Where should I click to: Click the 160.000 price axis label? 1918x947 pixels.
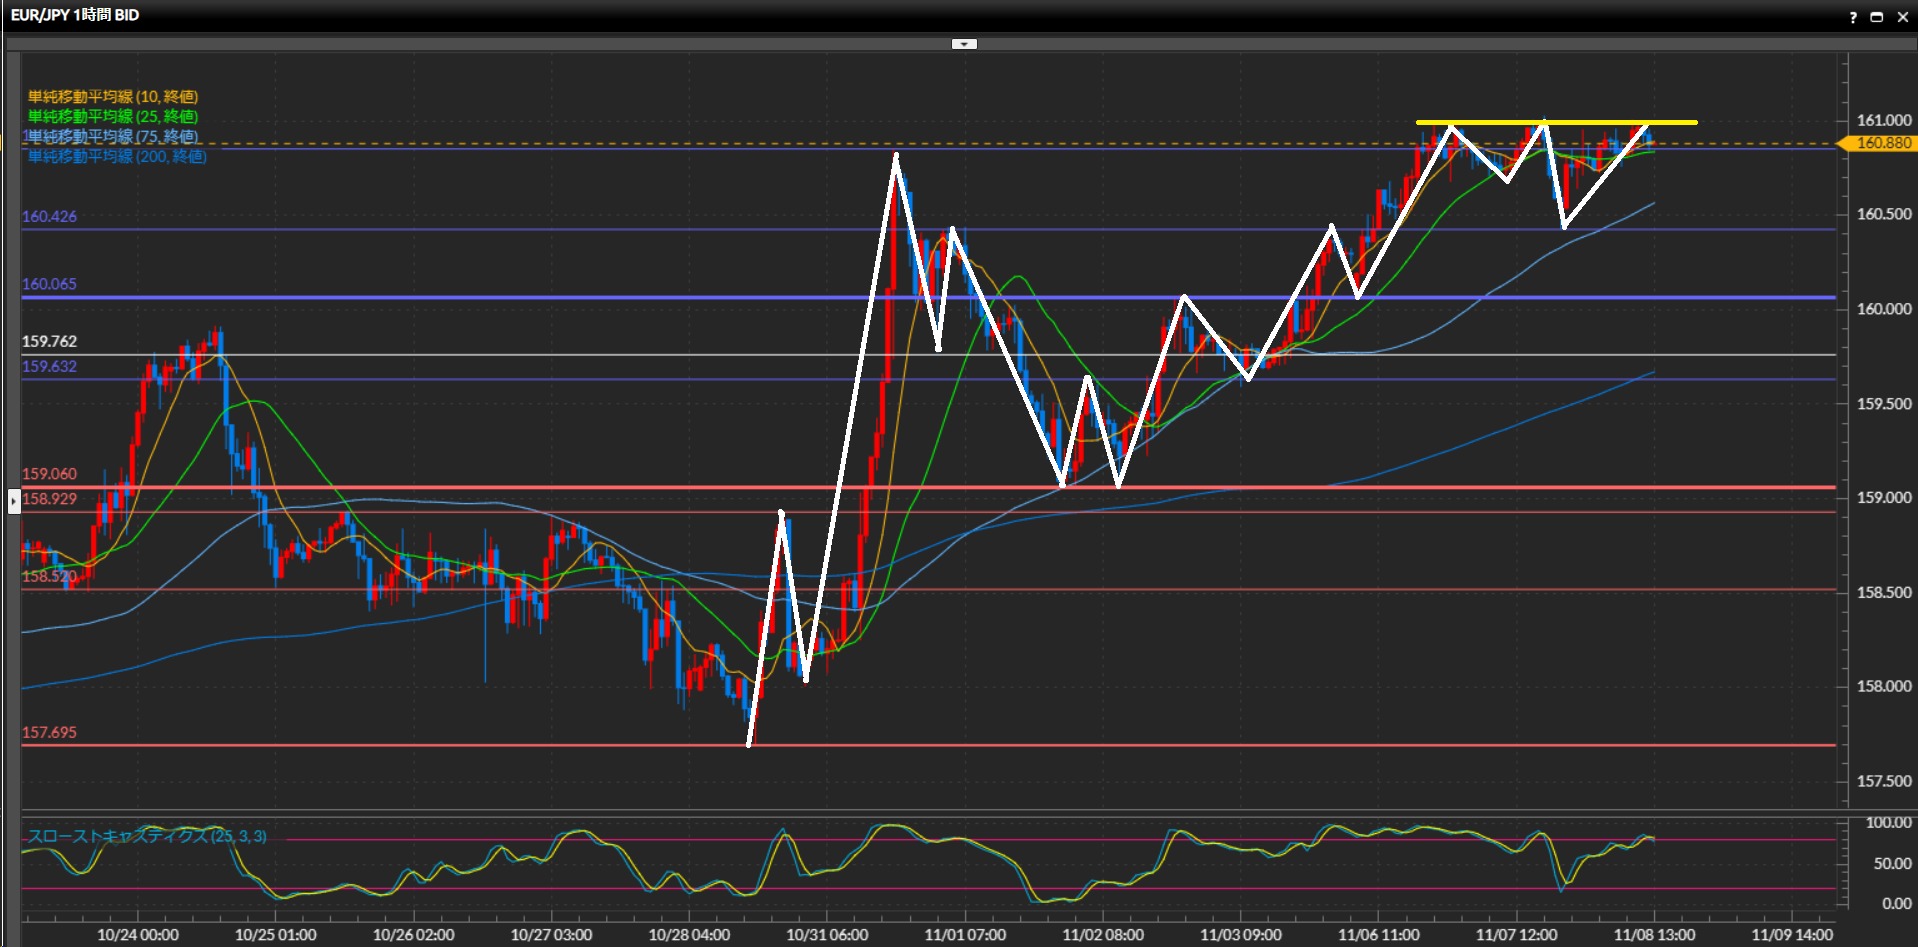pos(1883,309)
